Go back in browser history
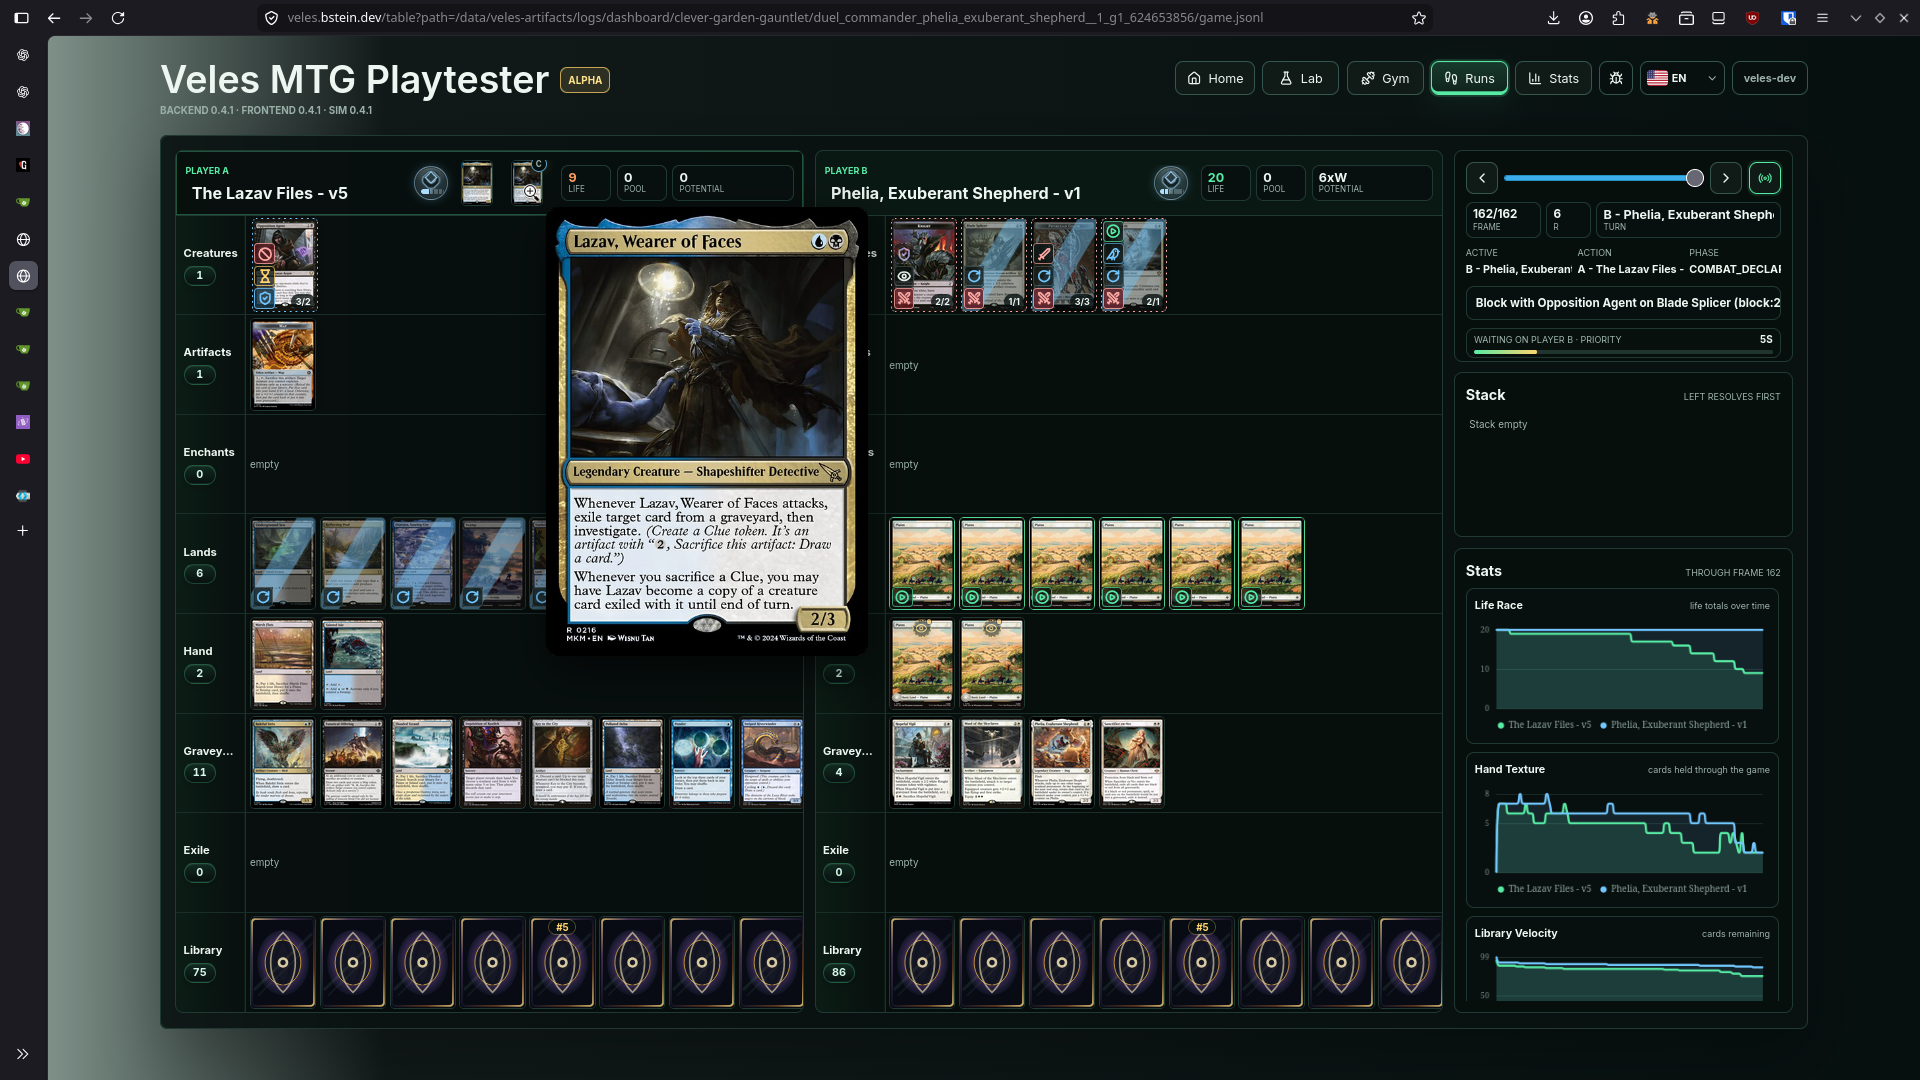 point(54,18)
